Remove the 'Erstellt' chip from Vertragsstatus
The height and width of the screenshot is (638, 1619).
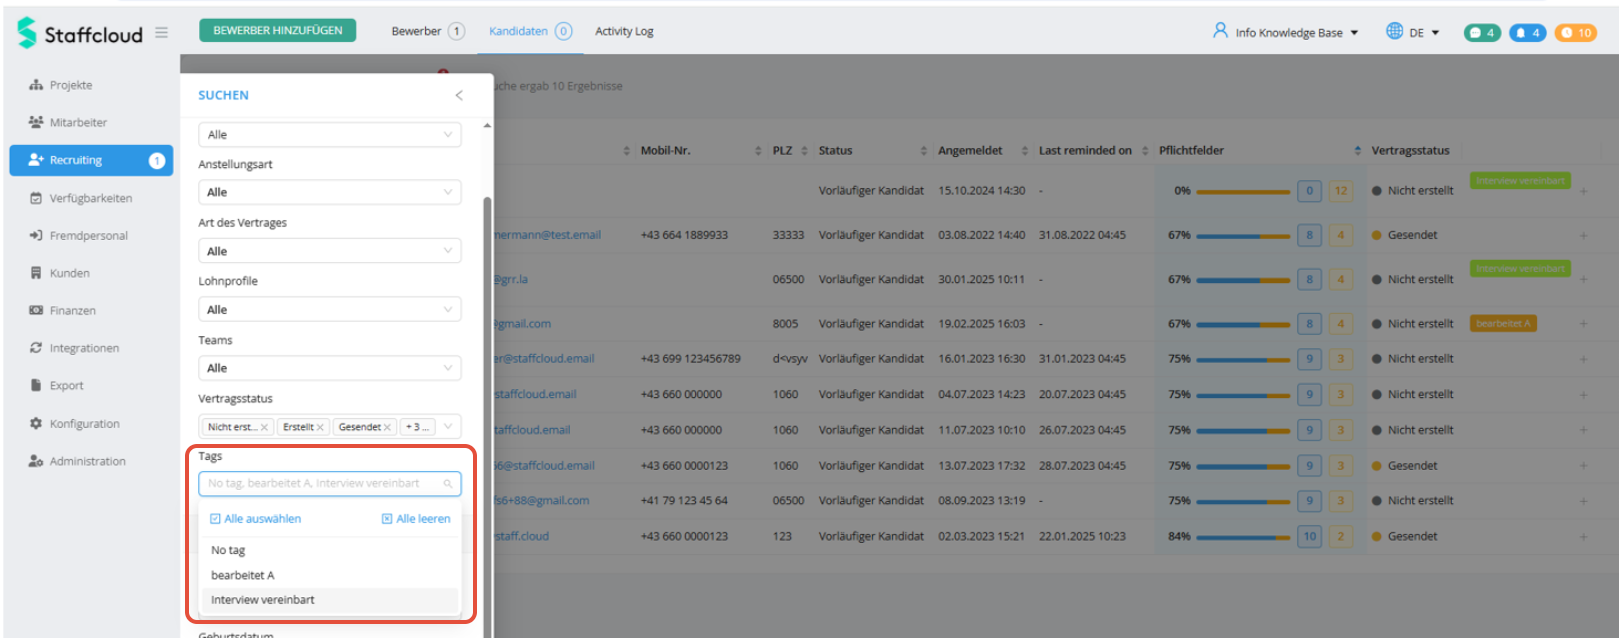pos(320,427)
